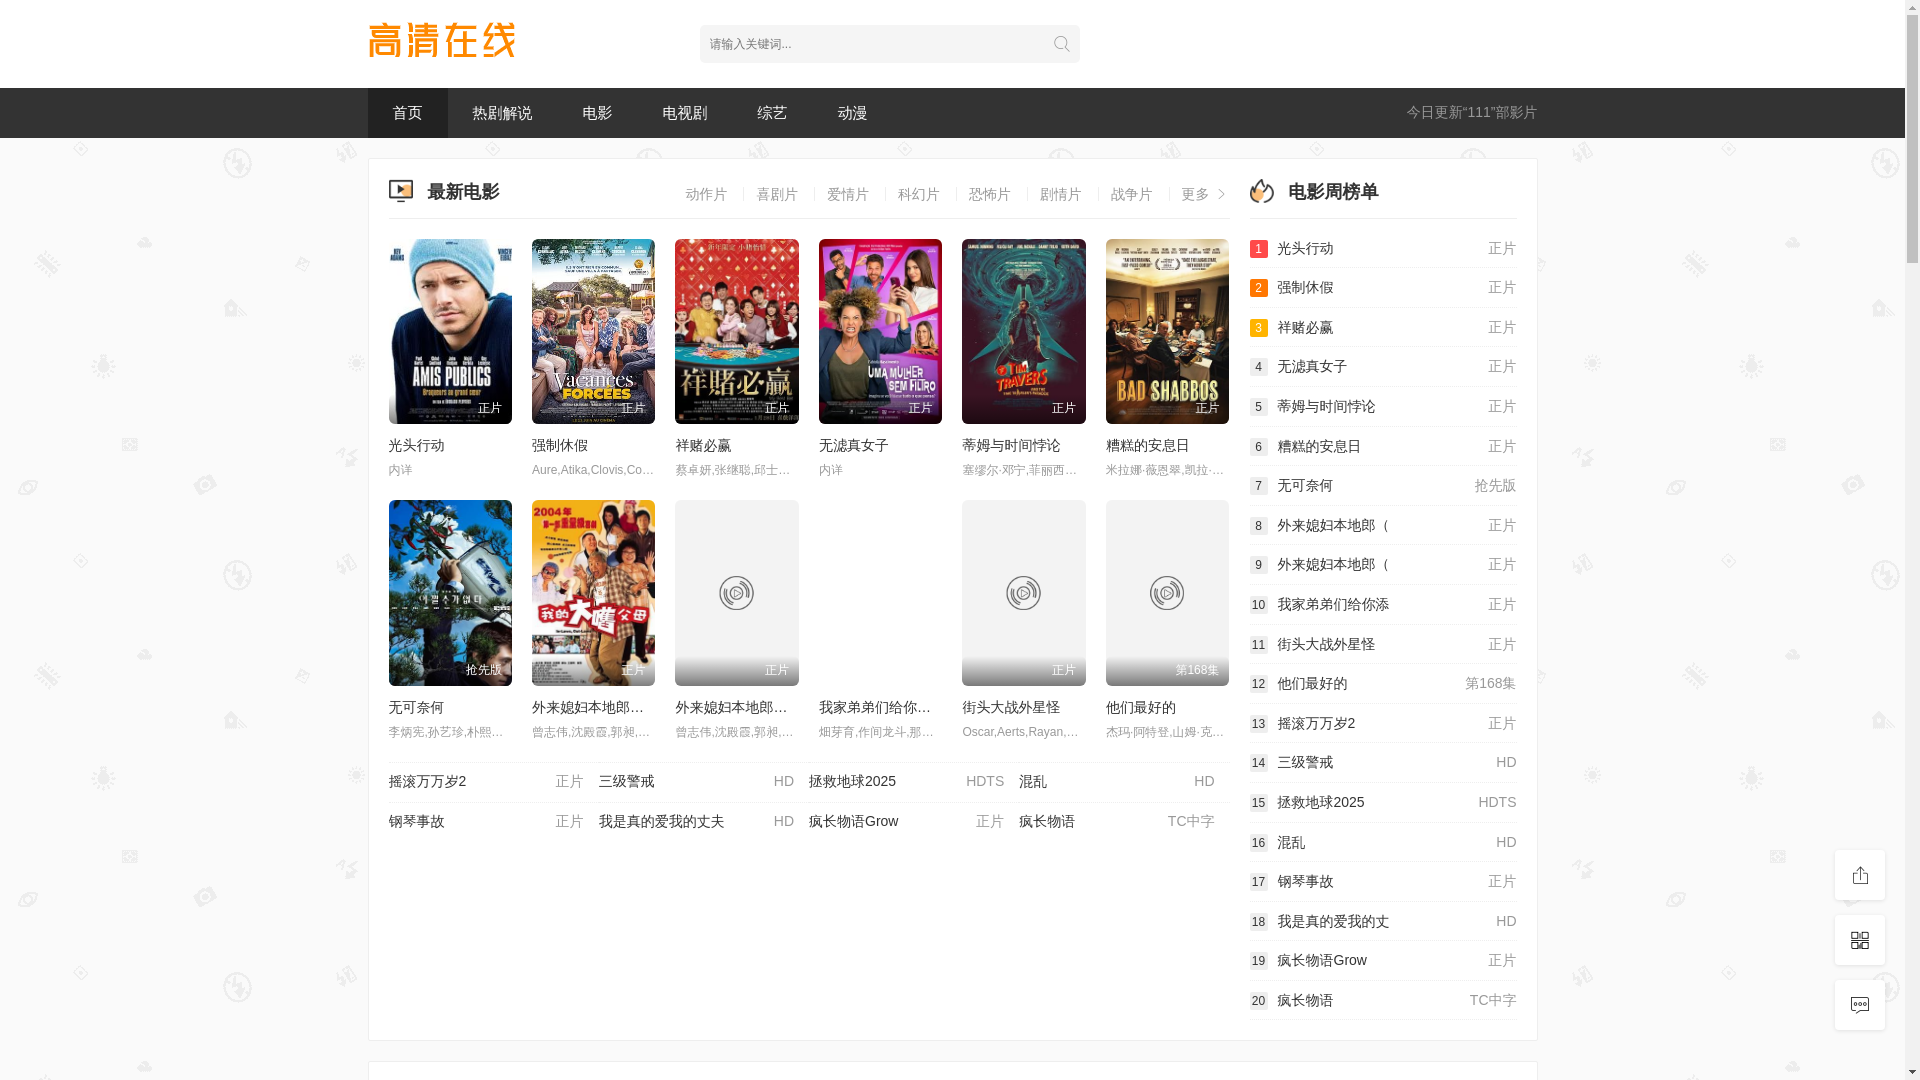Open the 祥赌必赢 poster thumbnail
This screenshot has width=1920, height=1080.
point(737,331)
